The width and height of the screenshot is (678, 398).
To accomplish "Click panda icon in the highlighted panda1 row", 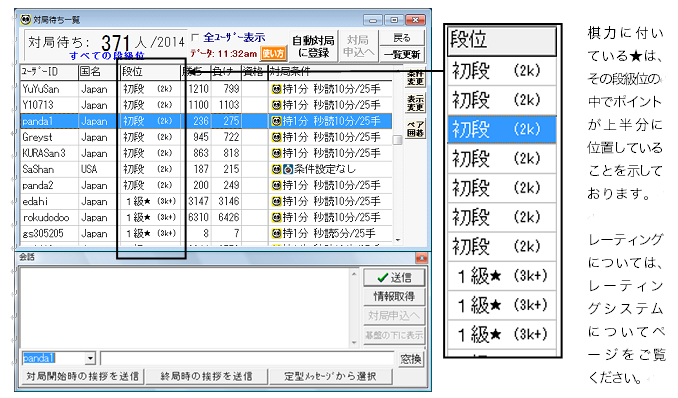I will click(276, 121).
